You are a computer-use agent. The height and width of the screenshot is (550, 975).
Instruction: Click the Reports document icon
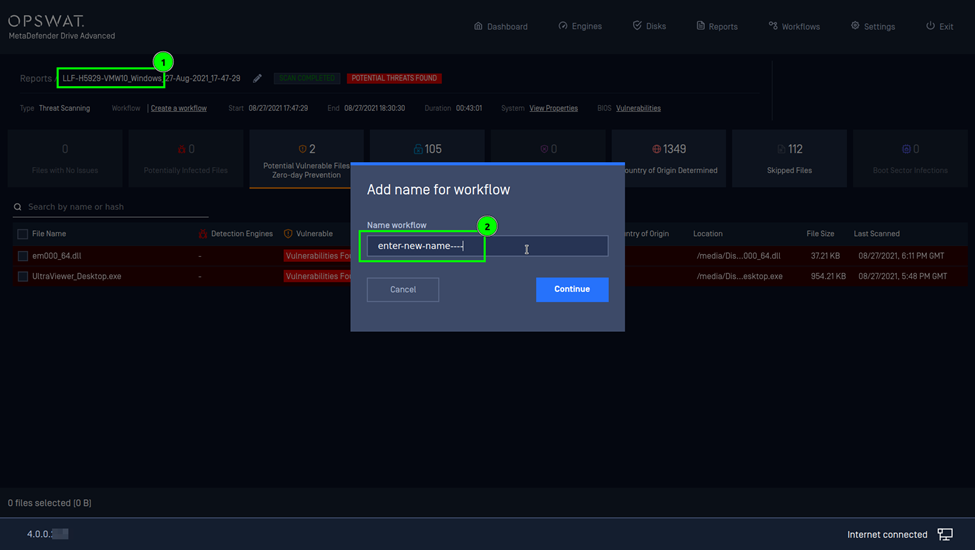(x=700, y=25)
